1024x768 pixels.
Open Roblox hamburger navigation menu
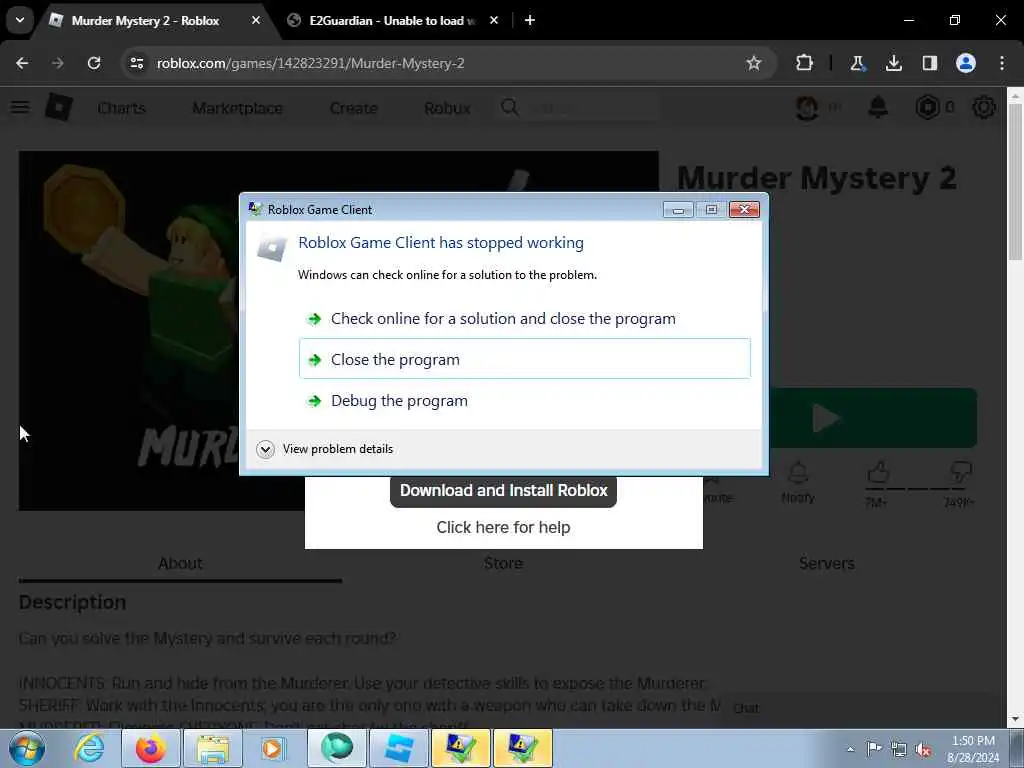[20, 107]
